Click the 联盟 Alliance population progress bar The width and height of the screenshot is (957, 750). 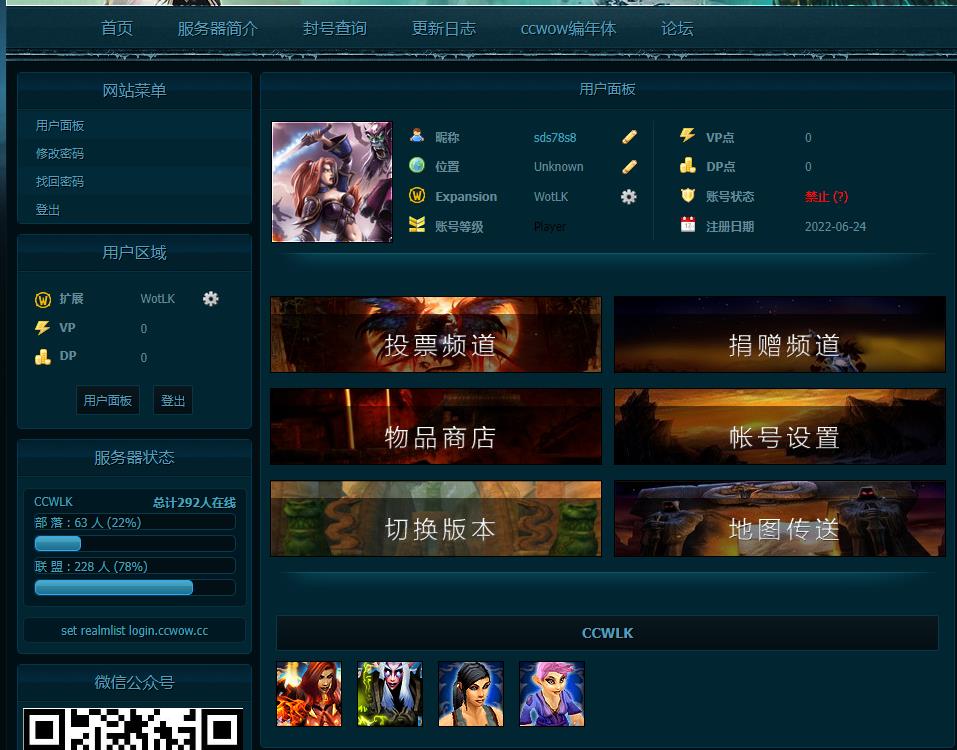pyautogui.click(x=135, y=588)
